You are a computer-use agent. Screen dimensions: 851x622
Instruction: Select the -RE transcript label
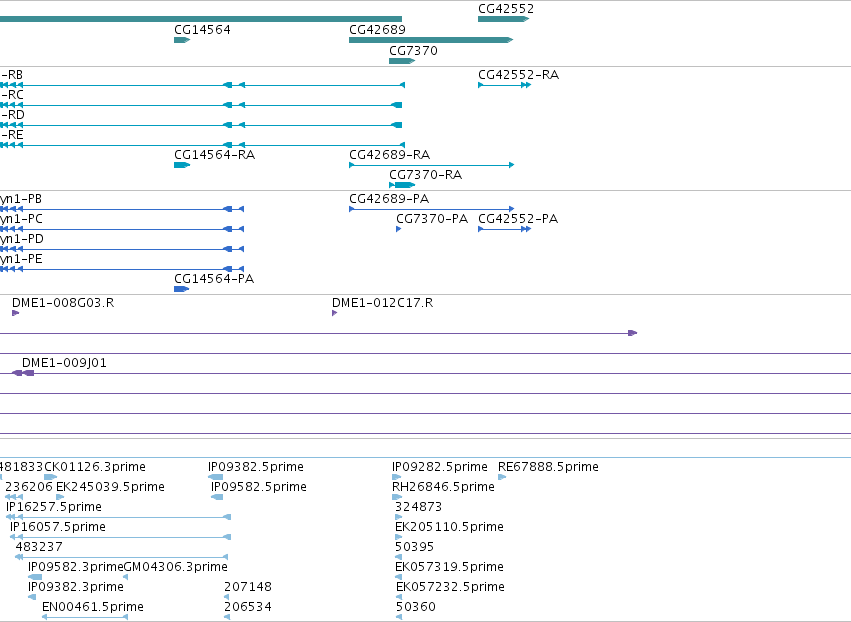click(x=12, y=135)
